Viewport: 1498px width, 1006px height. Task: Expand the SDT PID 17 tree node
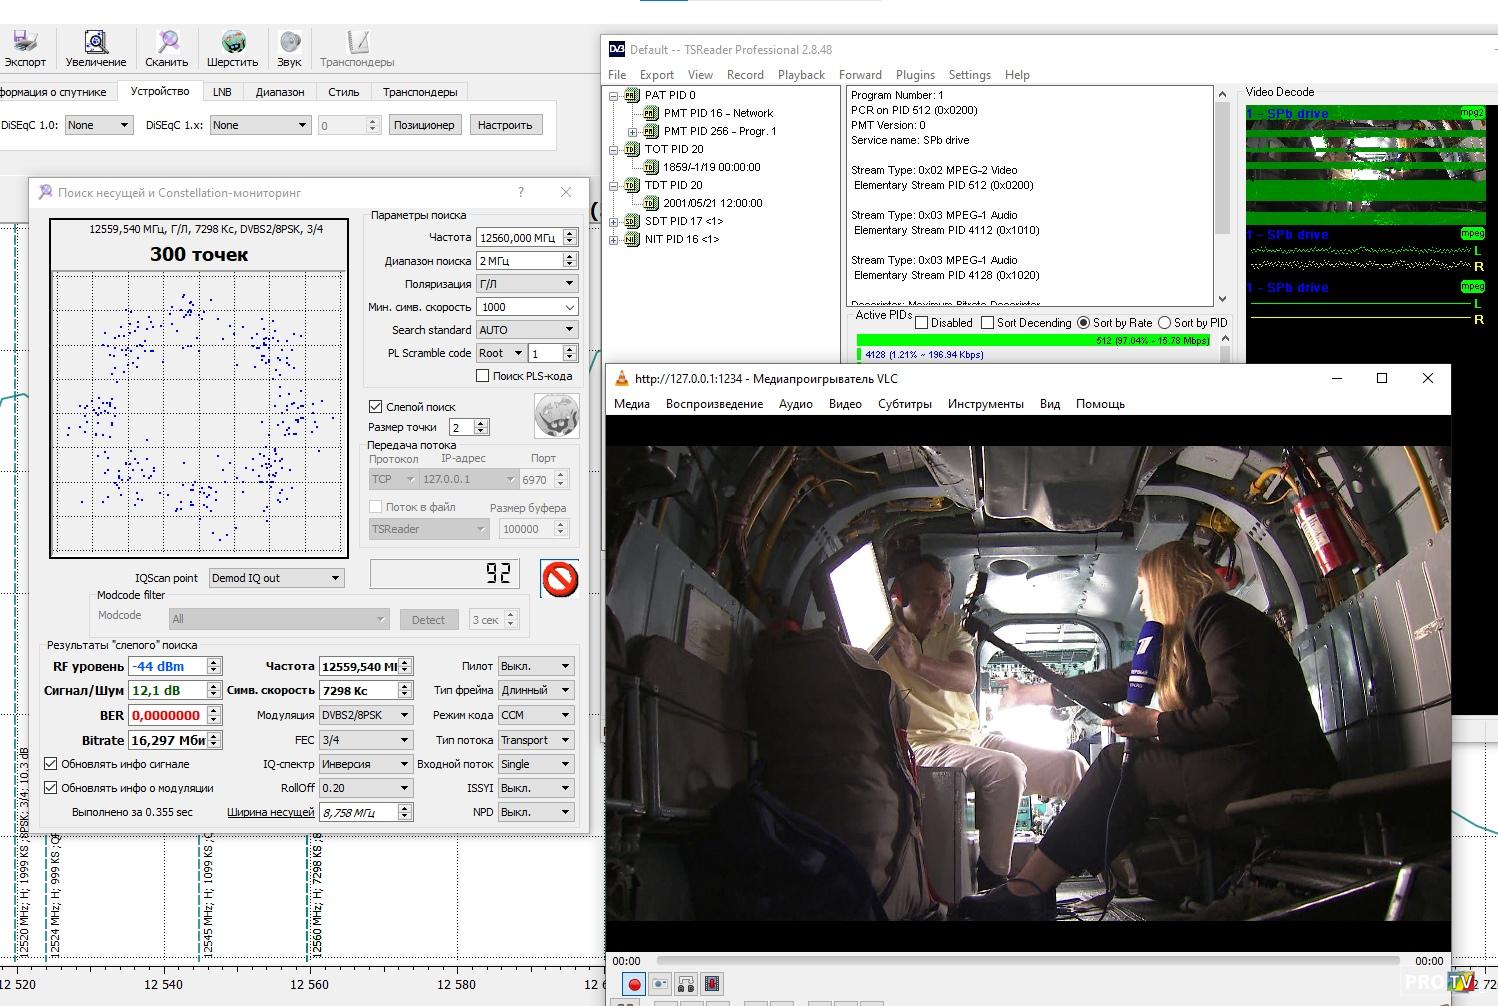pyautogui.click(x=613, y=221)
